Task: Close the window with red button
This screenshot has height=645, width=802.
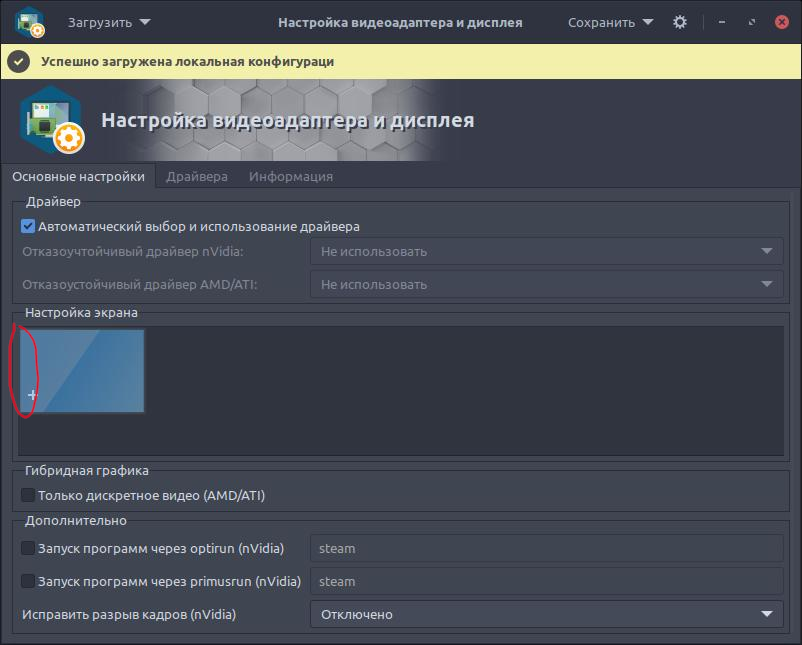Action: pos(780,22)
